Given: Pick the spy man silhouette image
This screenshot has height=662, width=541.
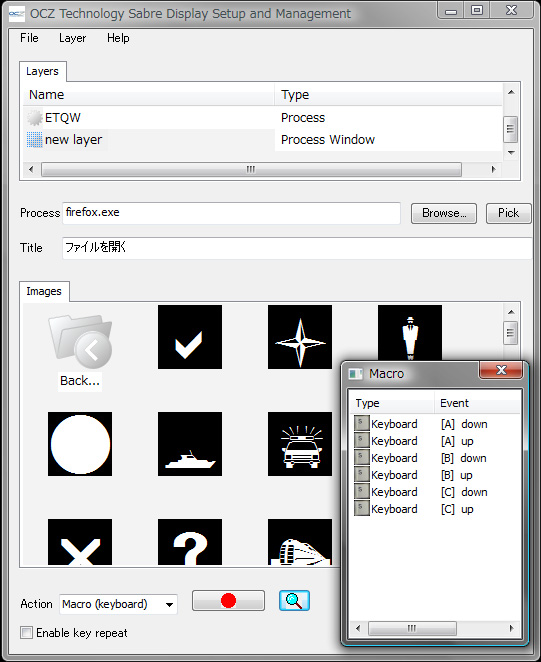Looking at the screenshot, I should click(x=410, y=333).
